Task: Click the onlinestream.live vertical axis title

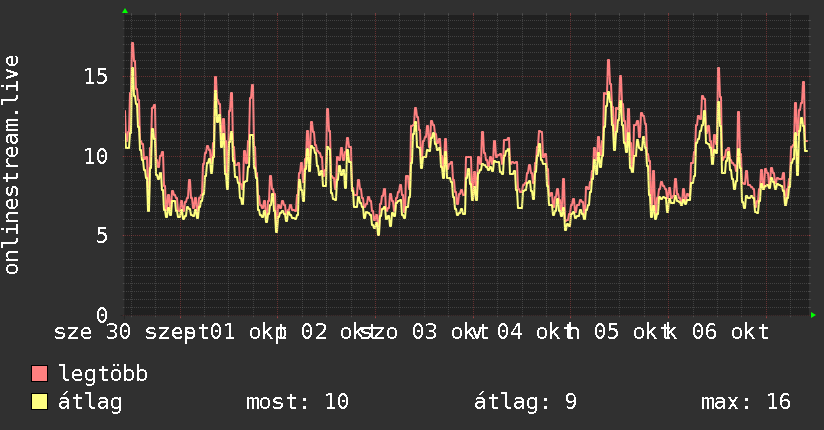Action: pyautogui.click(x=12, y=165)
